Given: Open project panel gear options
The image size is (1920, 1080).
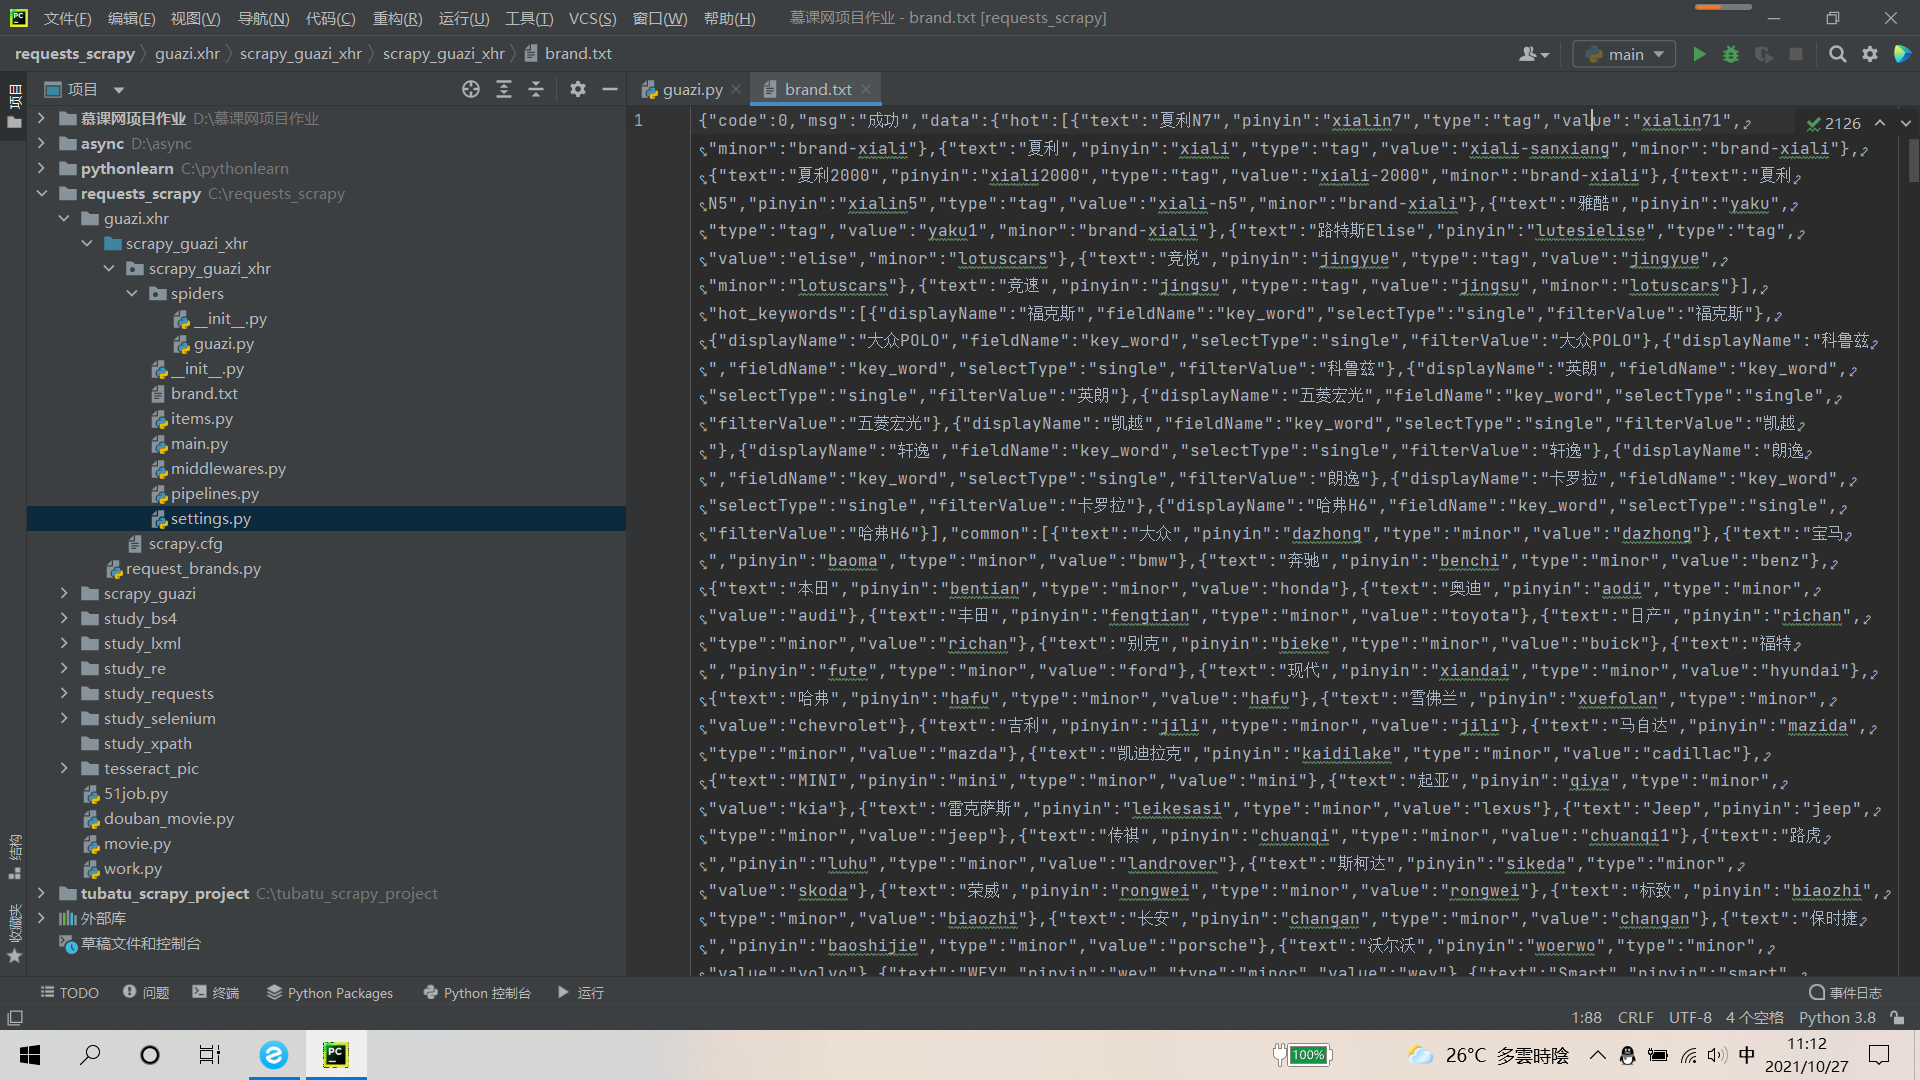Looking at the screenshot, I should [x=578, y=89].
